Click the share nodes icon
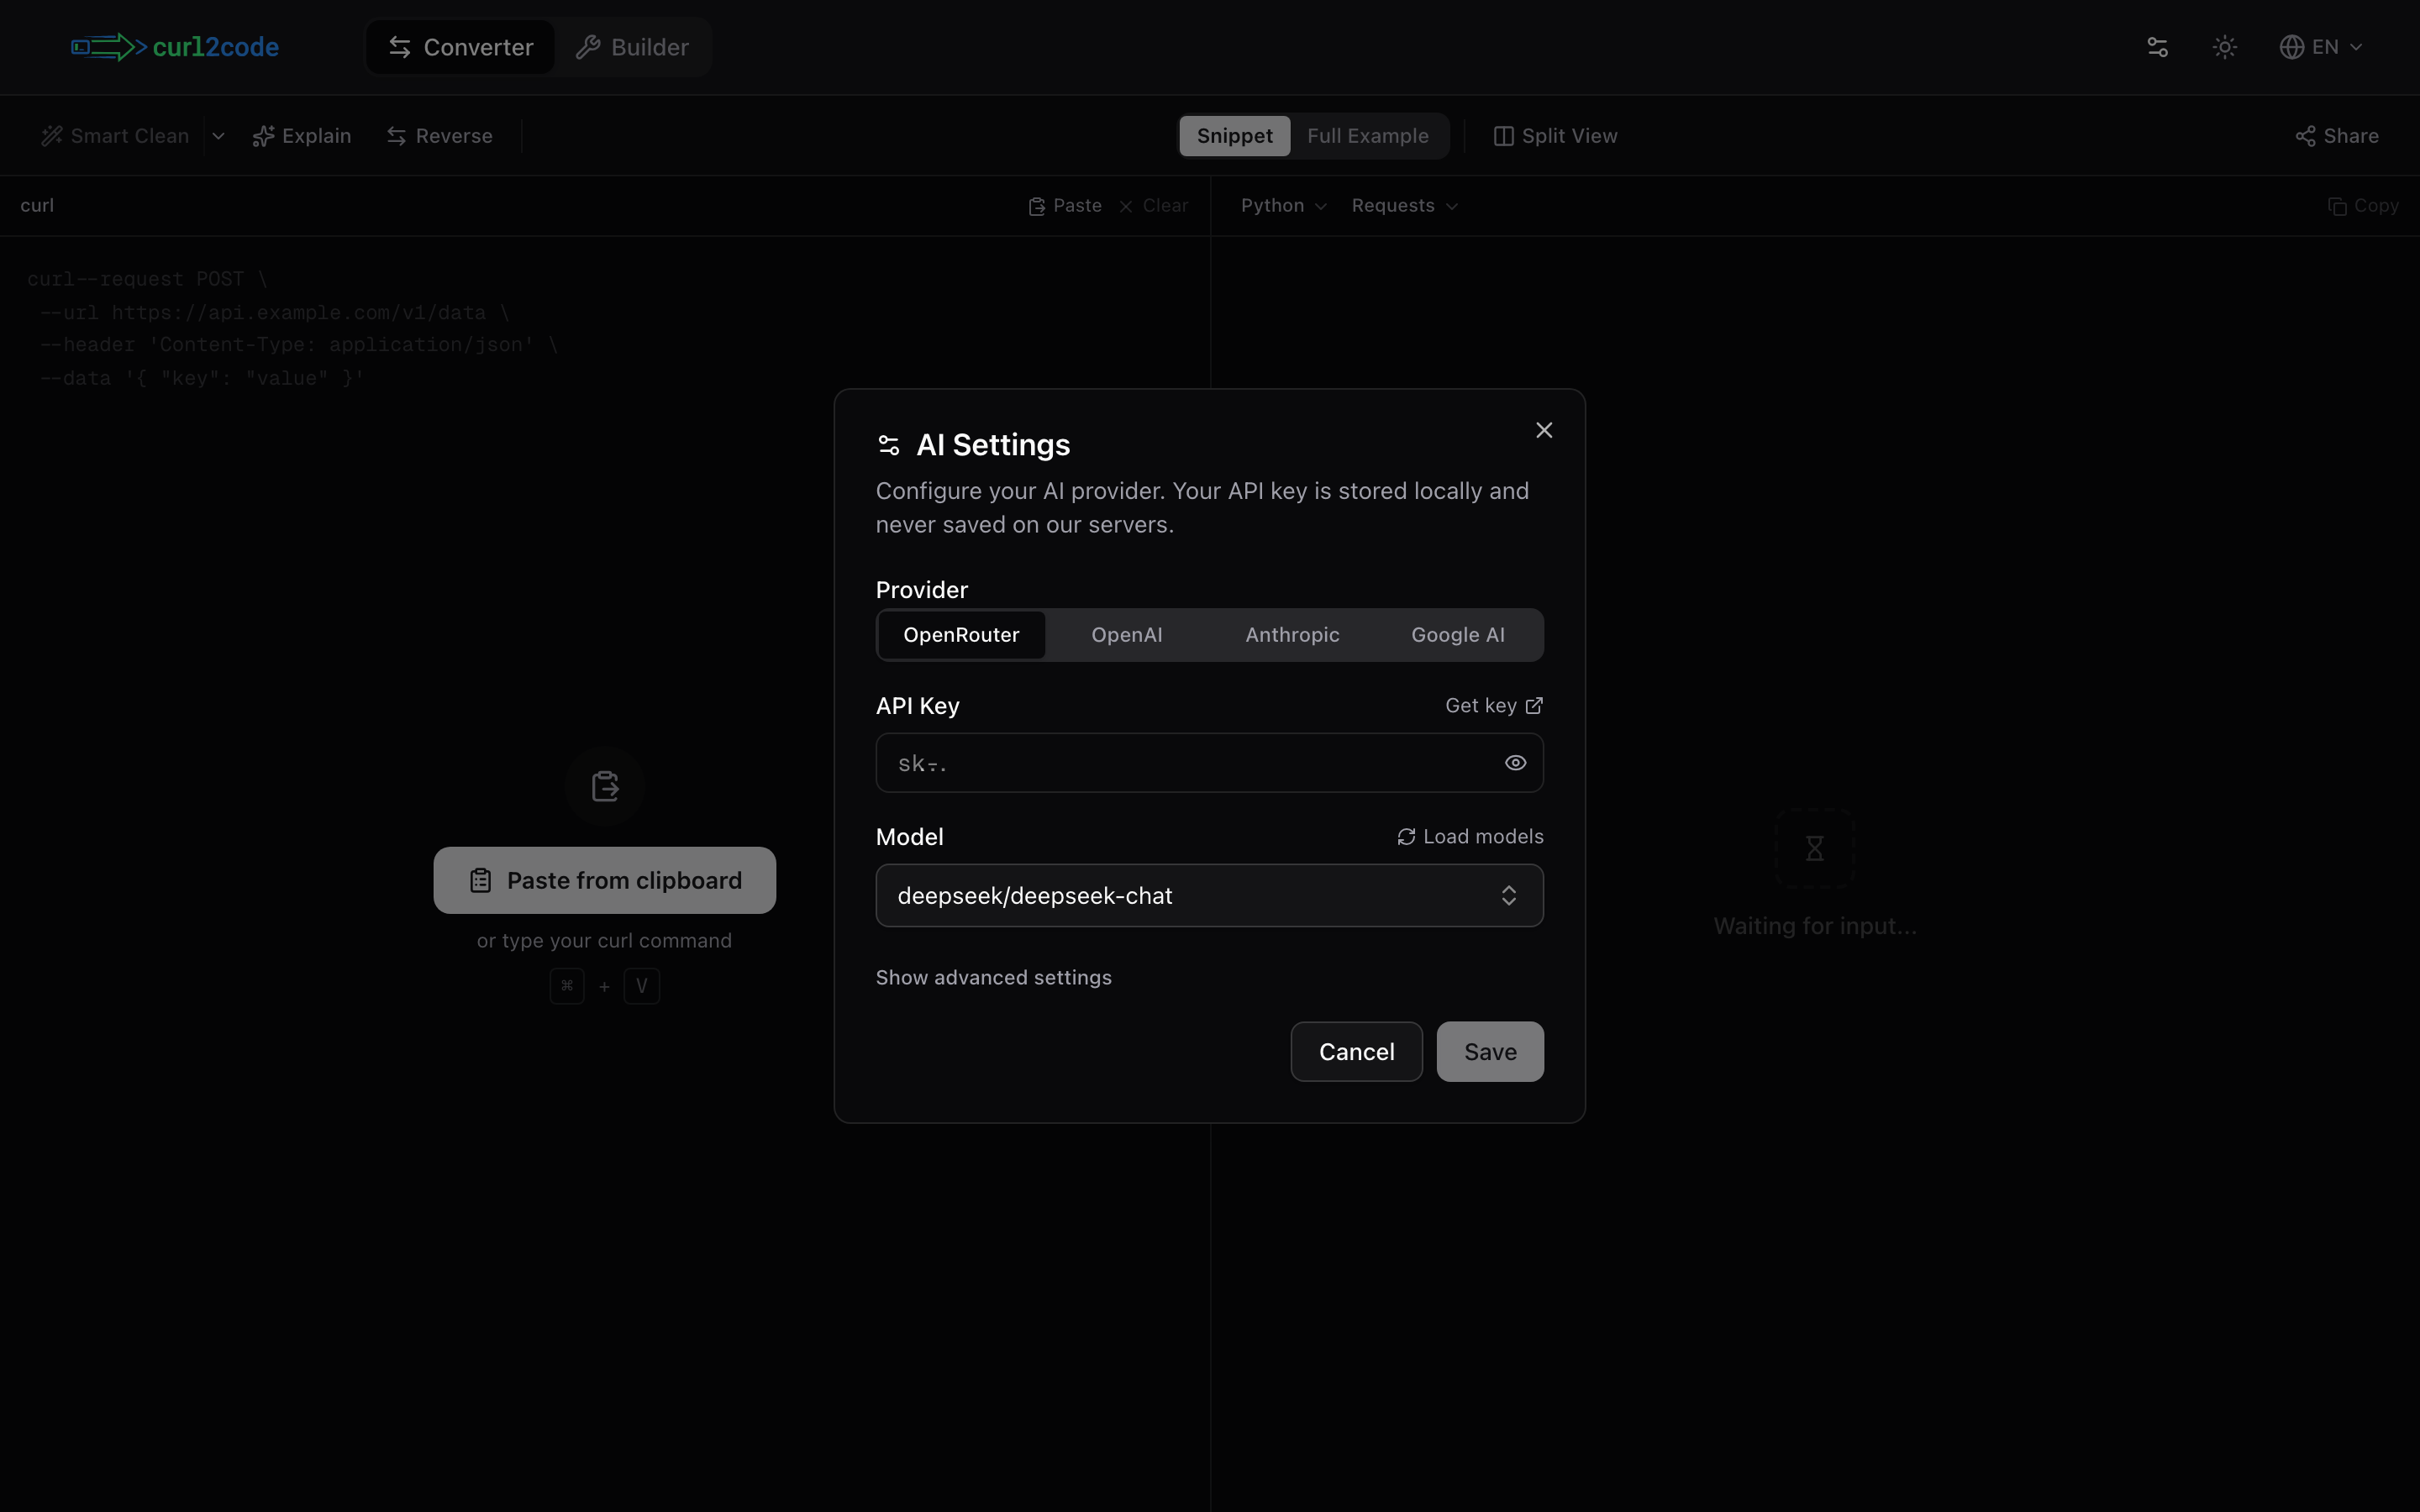The image size is (2420, 1512). click(x=2305, y=136)
